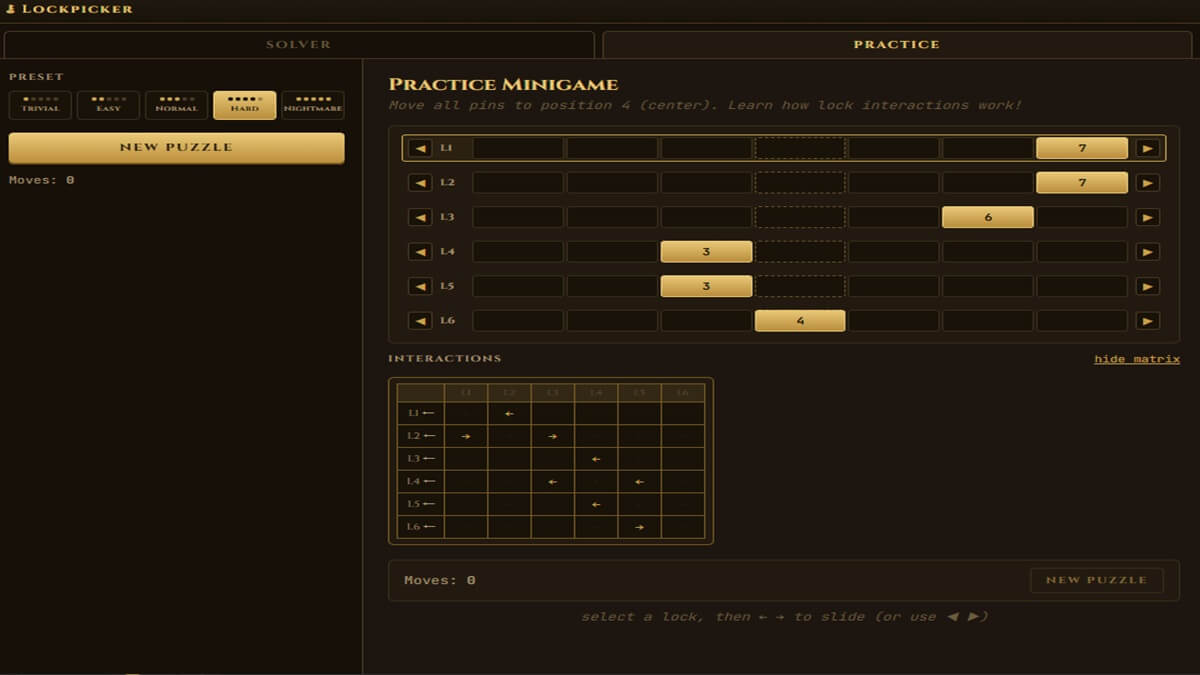Click matrix row L2 arrow under column L1
This screenshot has height=675, width=1200.
point(466,436)
